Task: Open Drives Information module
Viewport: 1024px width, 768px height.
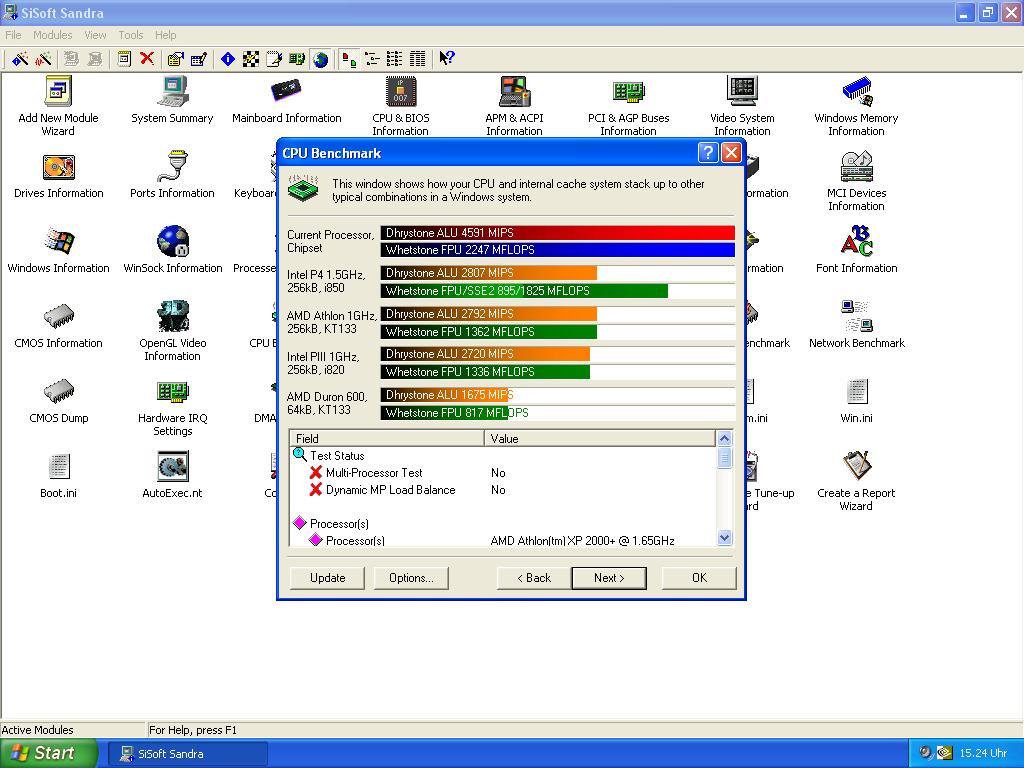Action: [58, 168]
